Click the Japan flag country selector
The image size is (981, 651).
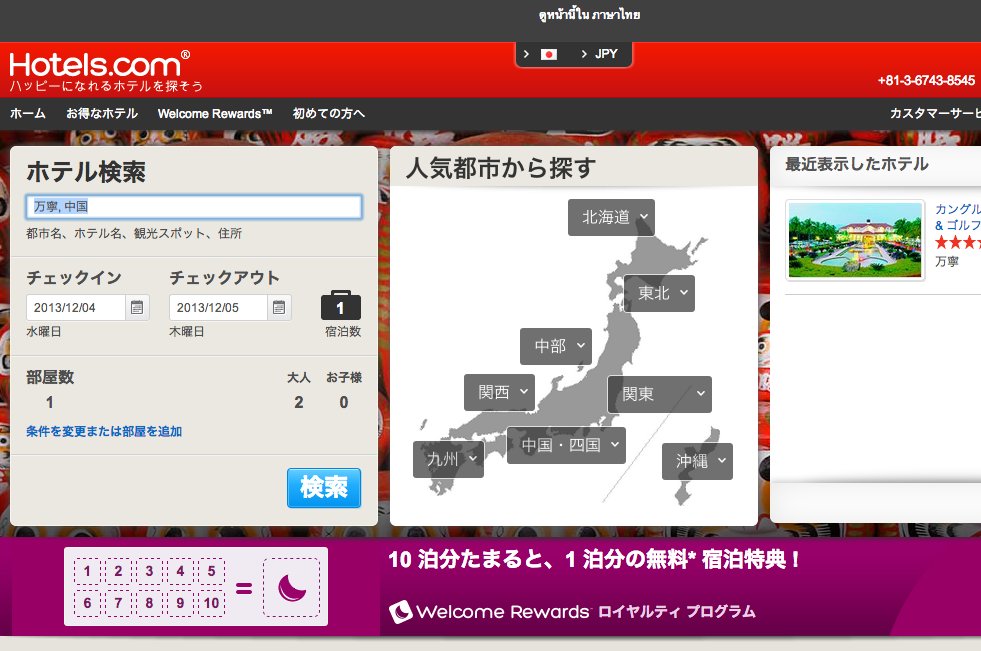coord(549,54)
